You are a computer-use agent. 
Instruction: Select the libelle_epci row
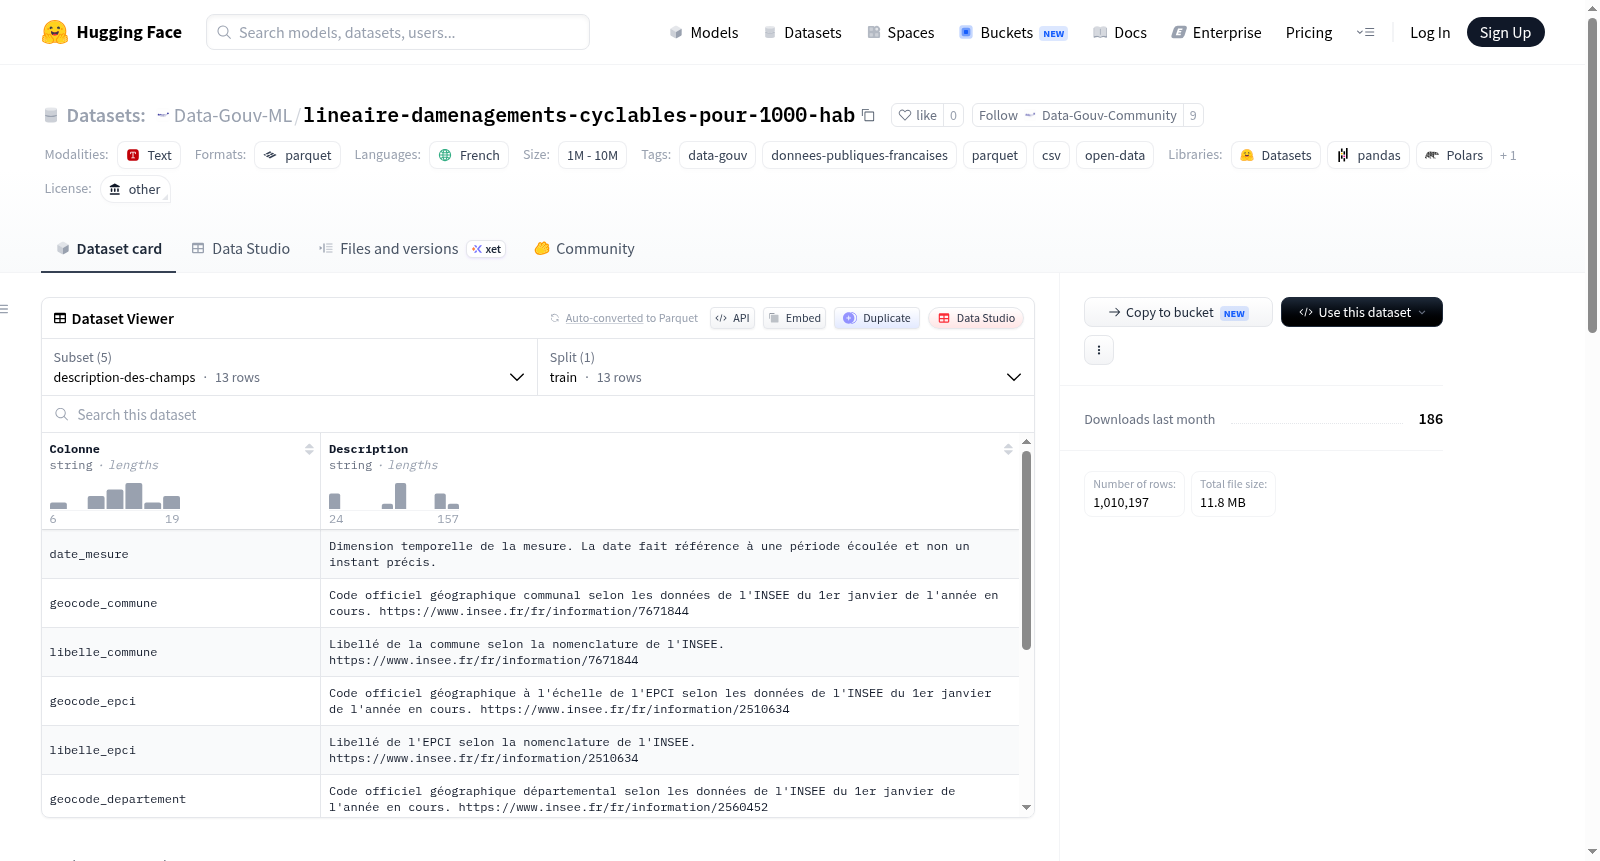tap(530, 750)
